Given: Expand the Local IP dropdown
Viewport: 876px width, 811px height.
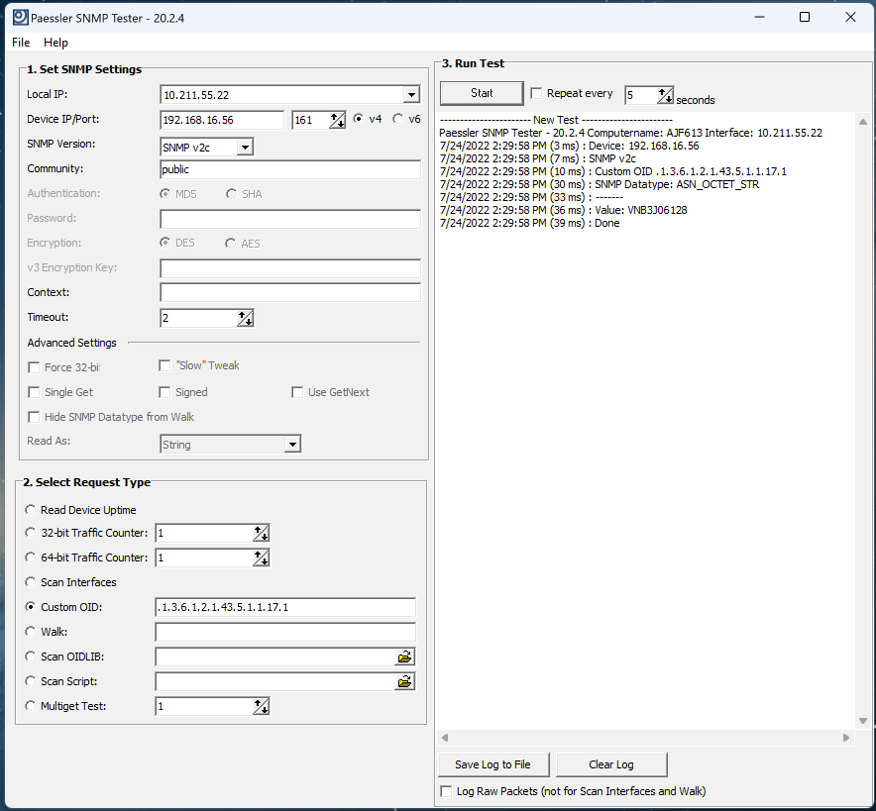Looking at the screenshot, I should click(x=411, y=95).
